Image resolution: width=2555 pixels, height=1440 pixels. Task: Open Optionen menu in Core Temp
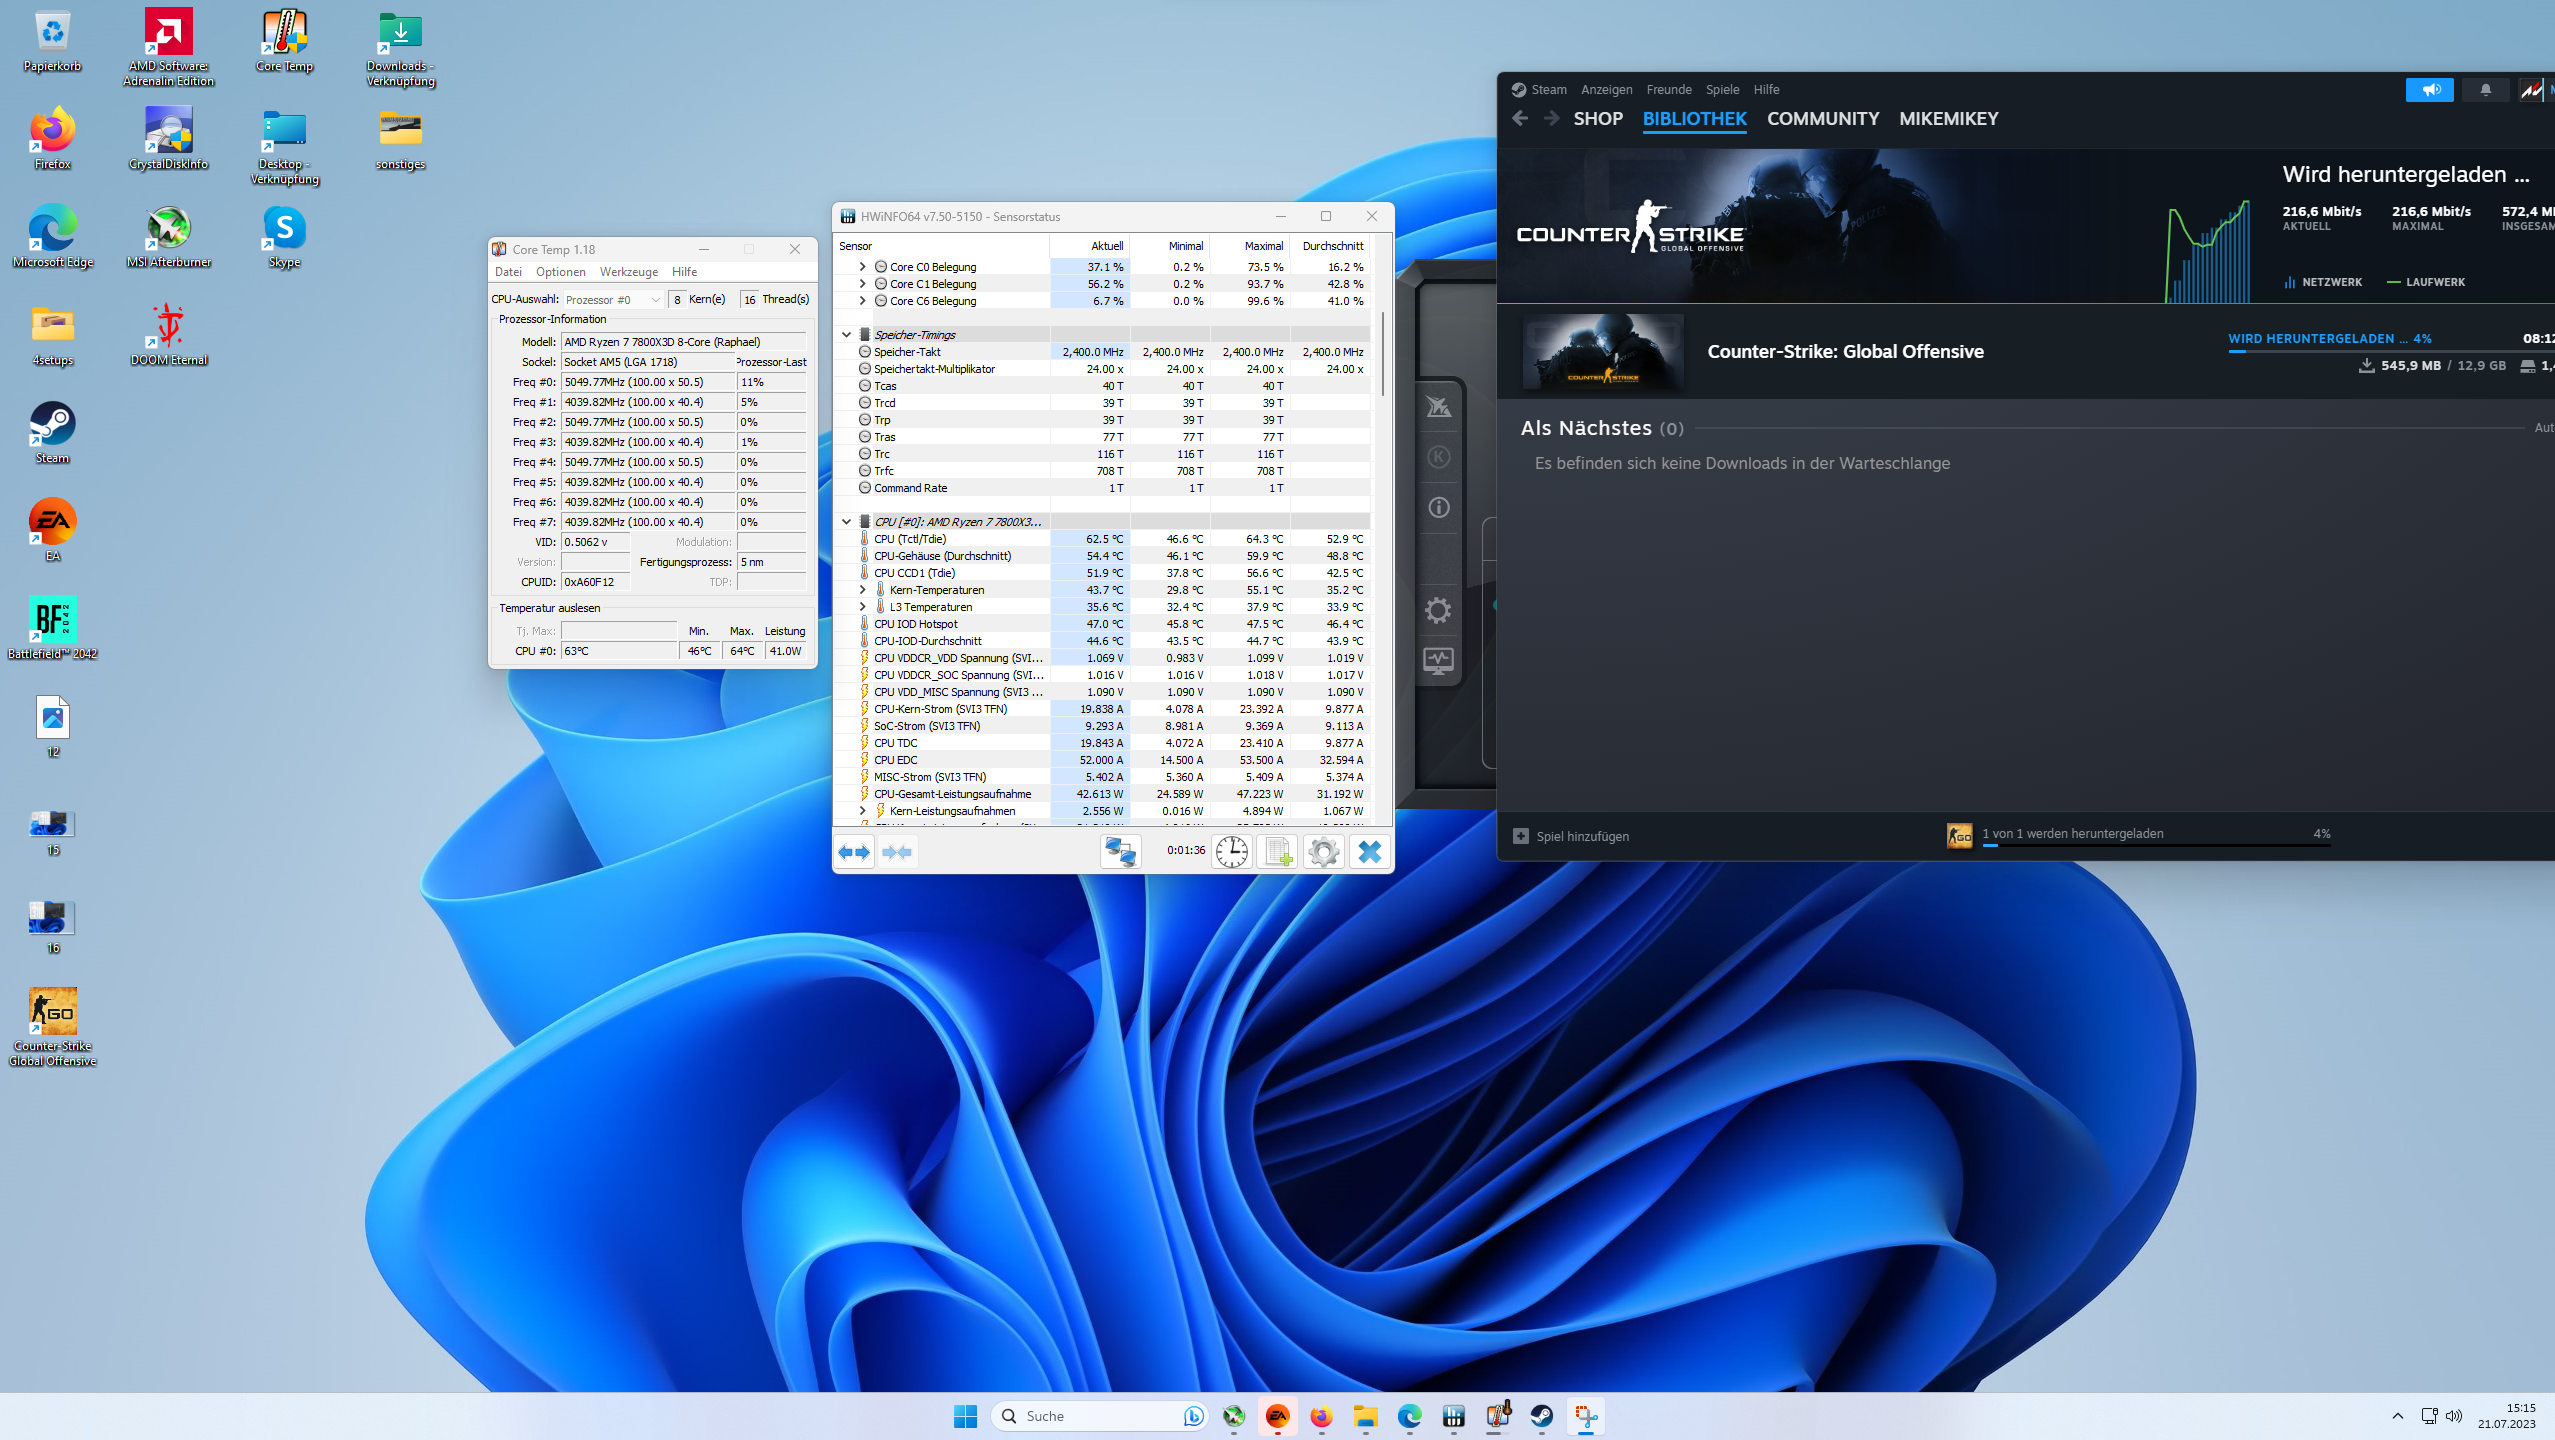pyautogui.click(x=560, y=272)
